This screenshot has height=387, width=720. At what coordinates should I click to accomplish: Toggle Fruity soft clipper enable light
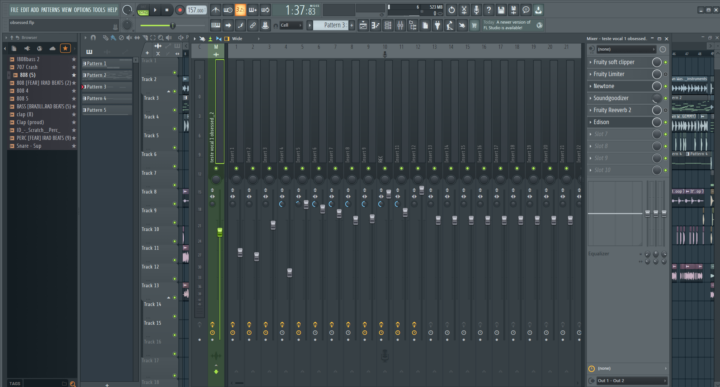pos(665,62)
